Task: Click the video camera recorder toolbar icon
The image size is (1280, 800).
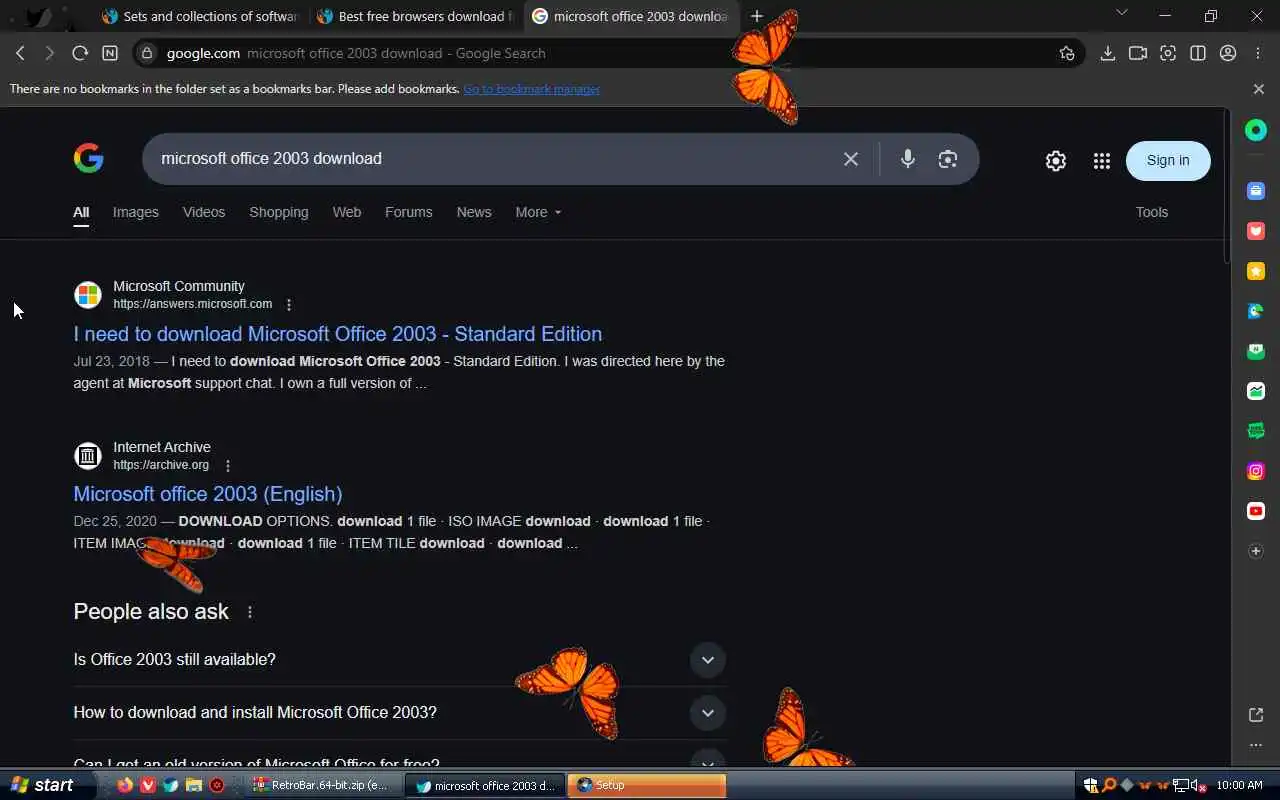Action: pos(1137,53)
